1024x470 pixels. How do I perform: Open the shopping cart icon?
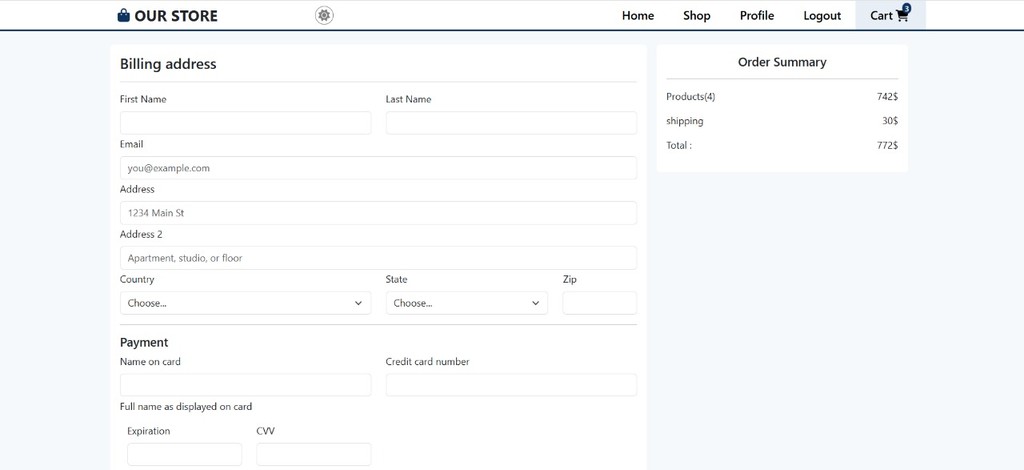[x=902, y=16]
